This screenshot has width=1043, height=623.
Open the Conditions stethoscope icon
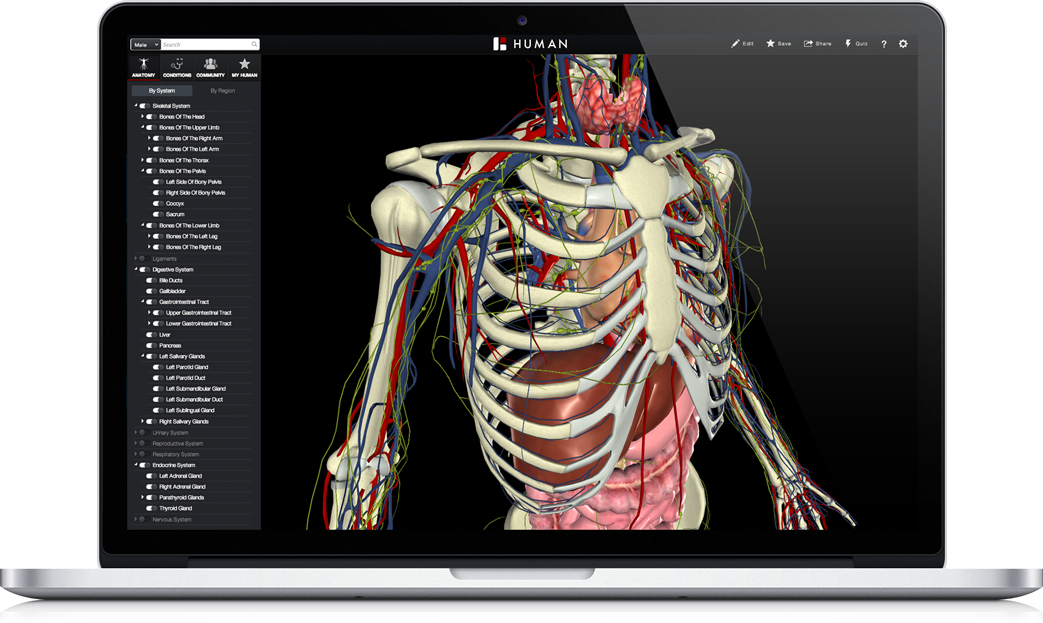pyautogui.click(x=177, y=66)
